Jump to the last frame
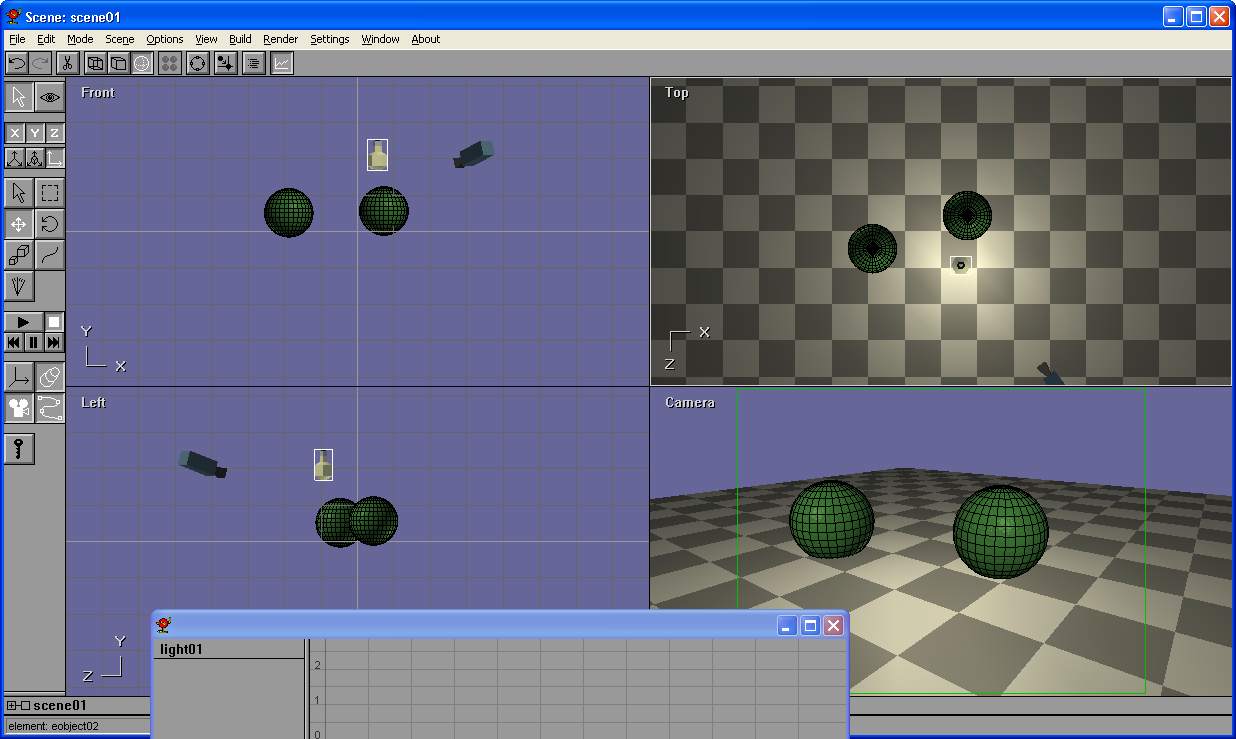 pyautogui.click(x=54, y=342)
